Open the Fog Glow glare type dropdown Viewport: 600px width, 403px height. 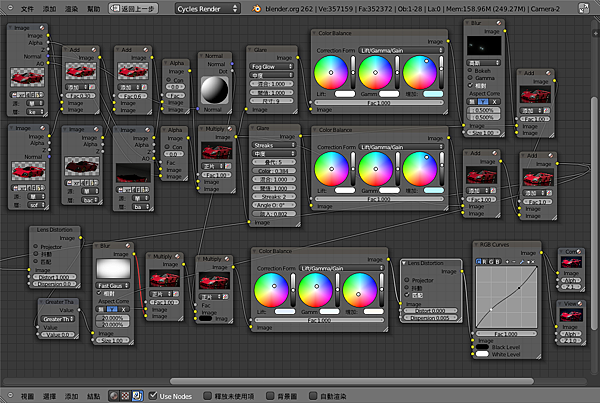click(x=271, y=67)
